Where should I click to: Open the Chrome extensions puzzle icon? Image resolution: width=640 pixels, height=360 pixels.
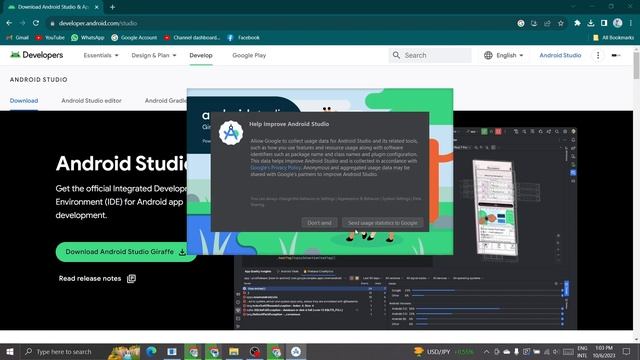[577, 23]
